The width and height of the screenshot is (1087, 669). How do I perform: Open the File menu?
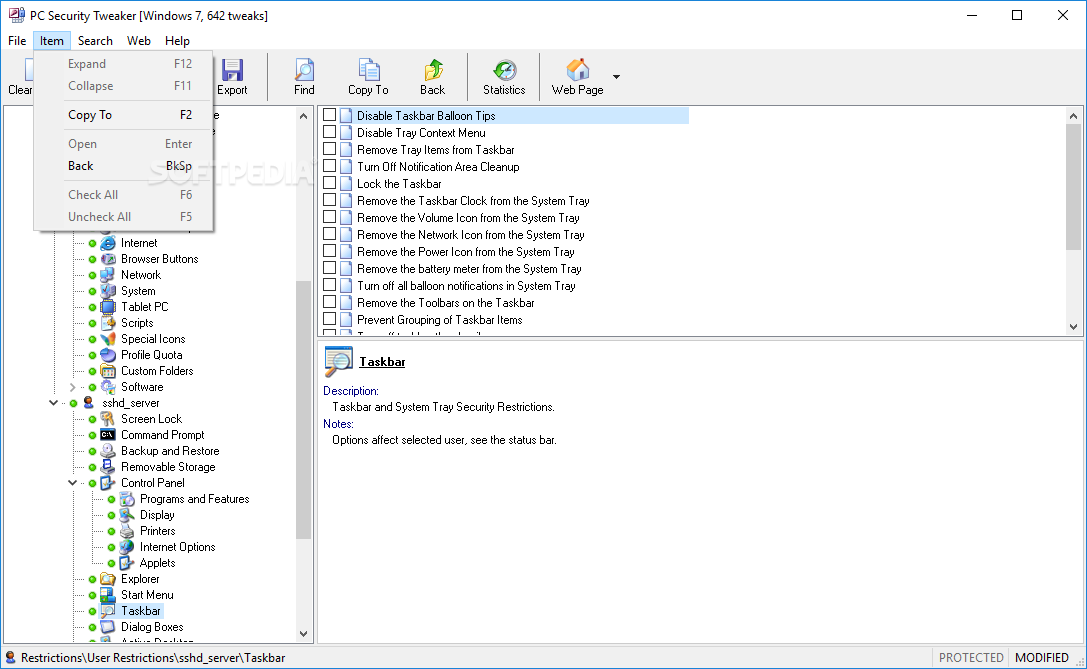pyautogui.click(x=17, y=41)
